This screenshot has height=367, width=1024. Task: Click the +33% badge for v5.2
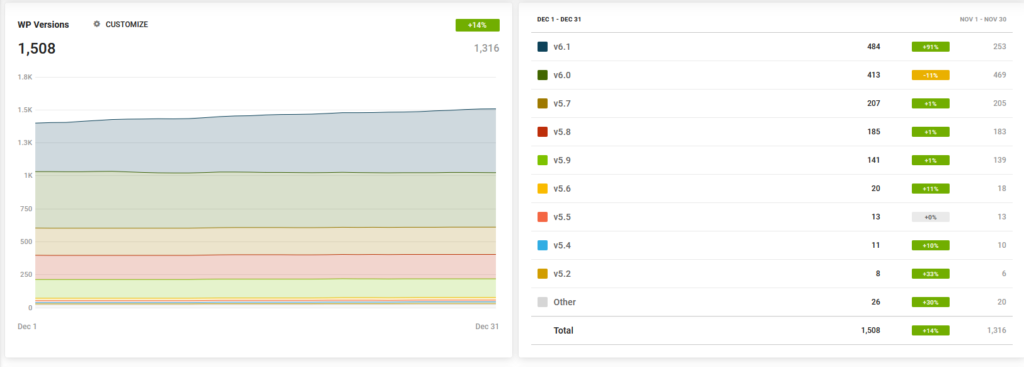coord(931,274)
